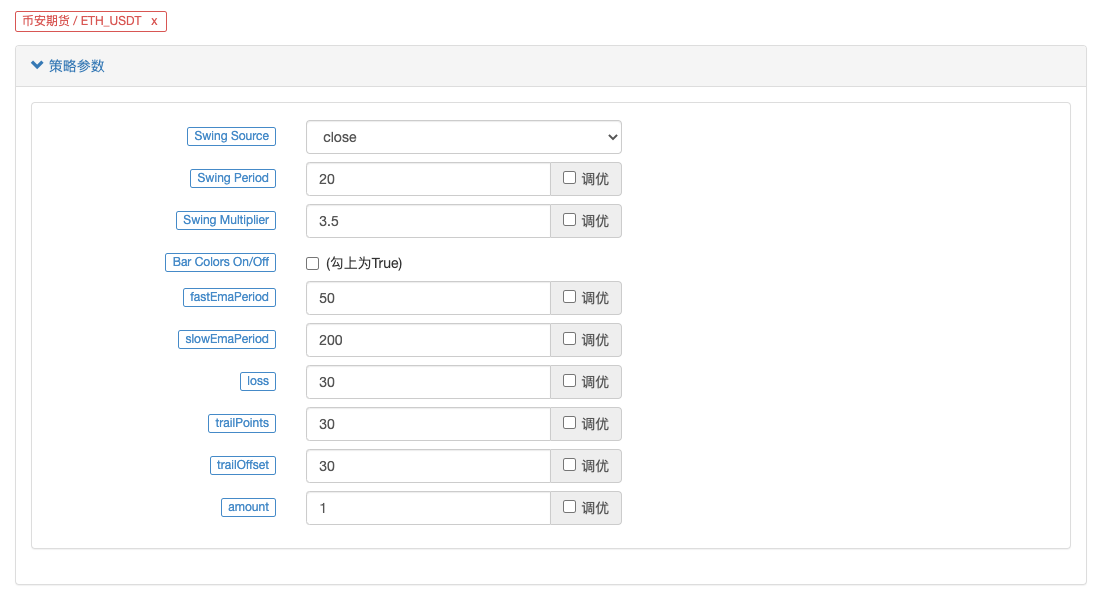Collapse the 策略参数 panel chevron

(37, 65)
